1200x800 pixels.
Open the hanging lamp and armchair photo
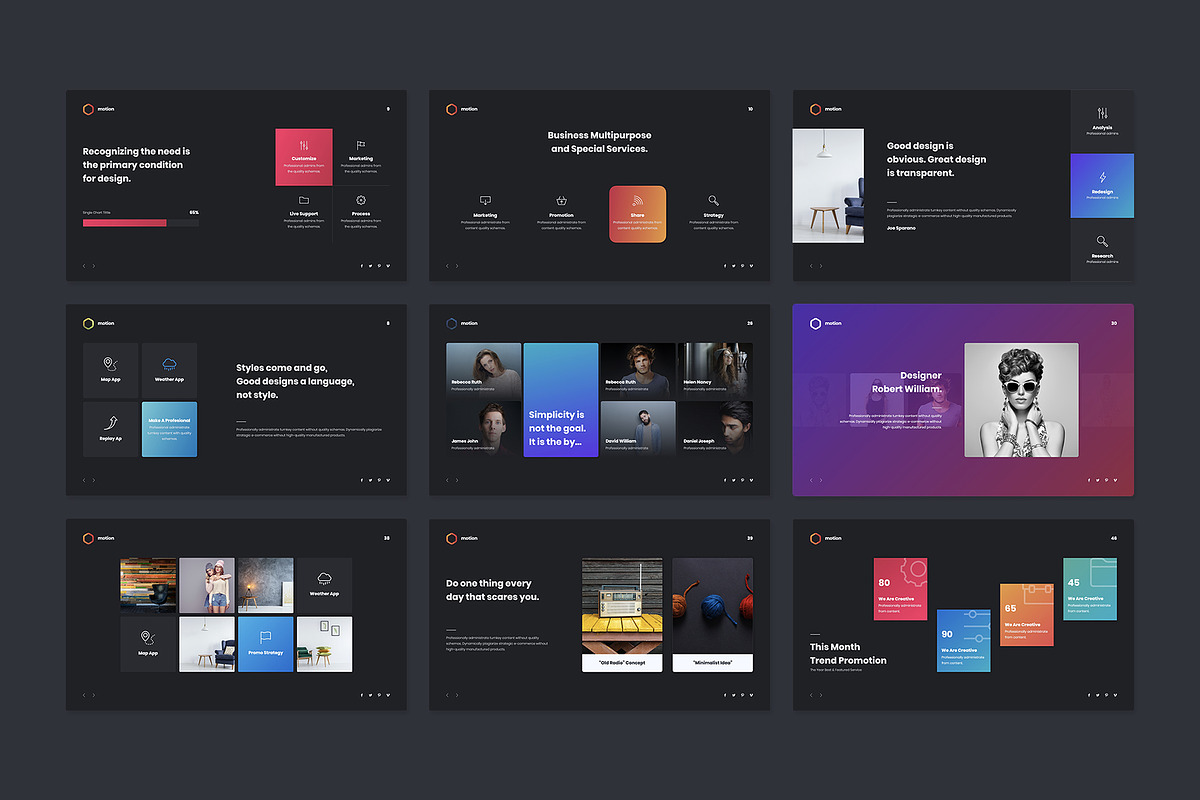point(828,185)
